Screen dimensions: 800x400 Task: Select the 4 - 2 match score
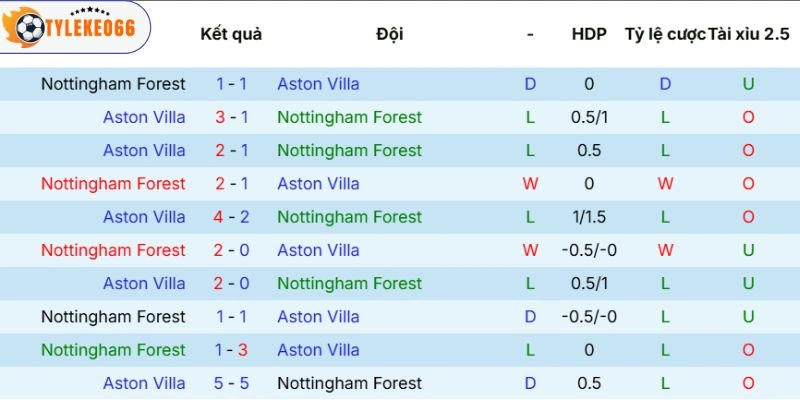[232, 217]
